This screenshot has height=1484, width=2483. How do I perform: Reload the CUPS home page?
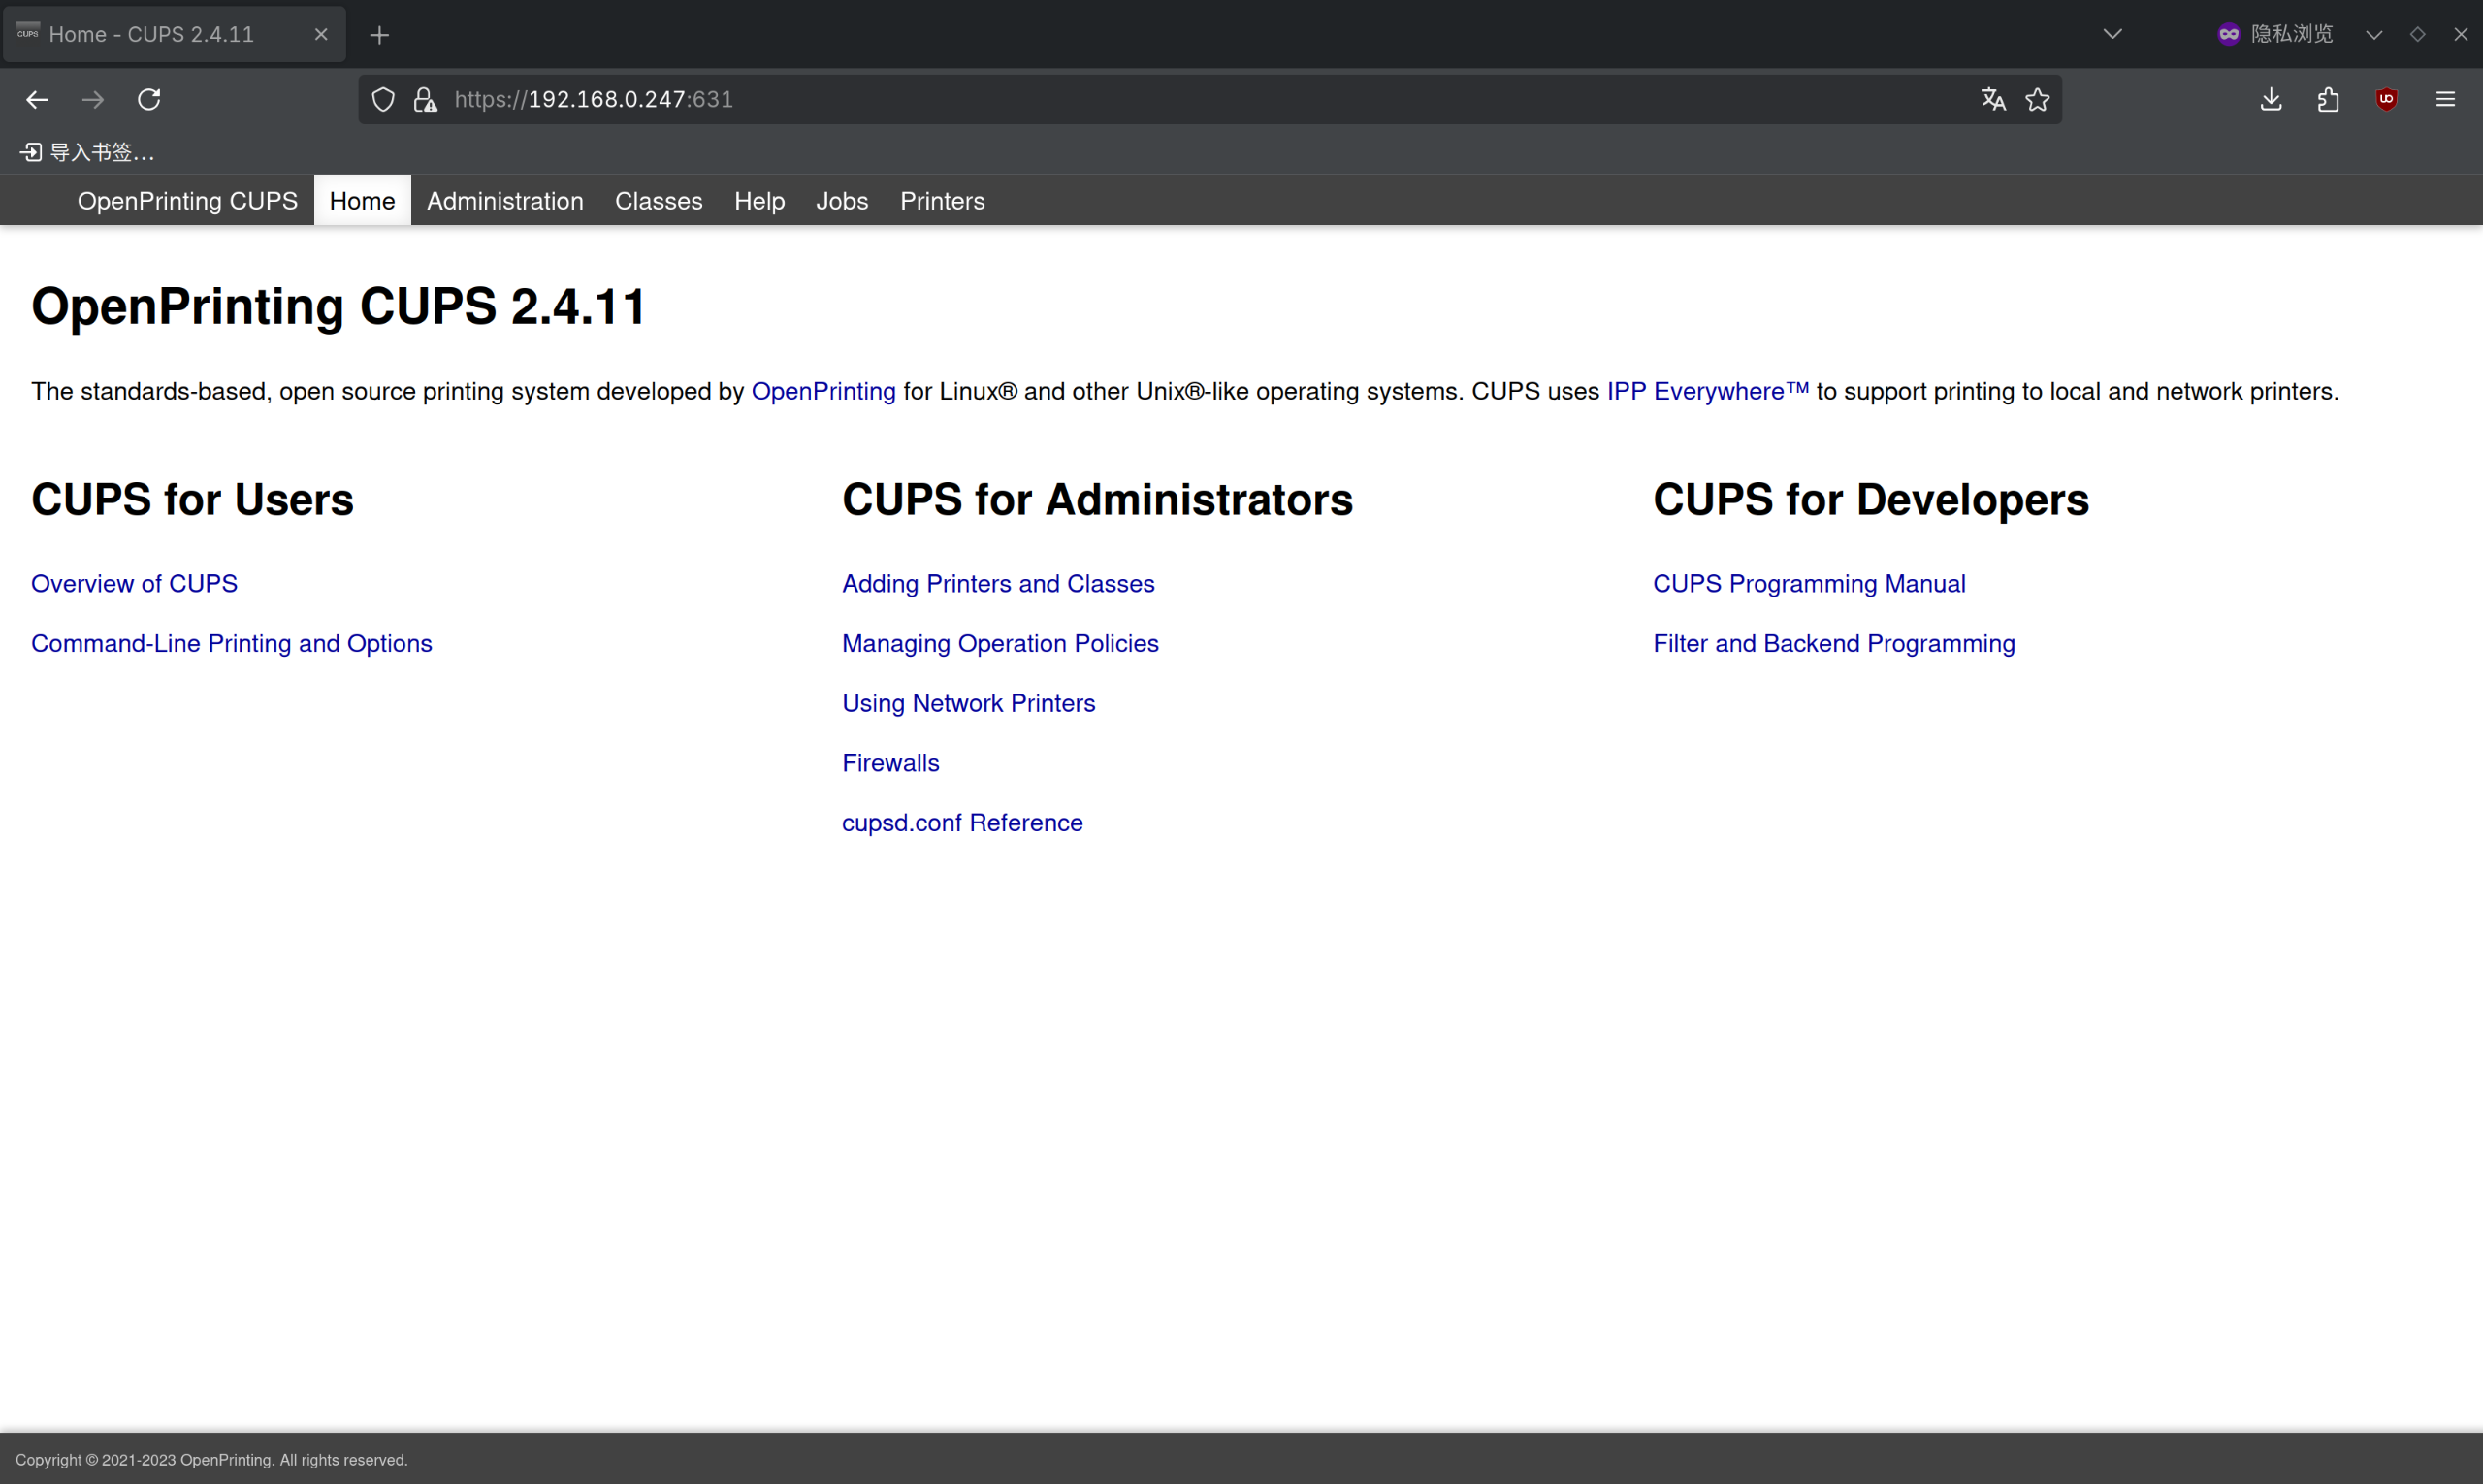(149, 99)
